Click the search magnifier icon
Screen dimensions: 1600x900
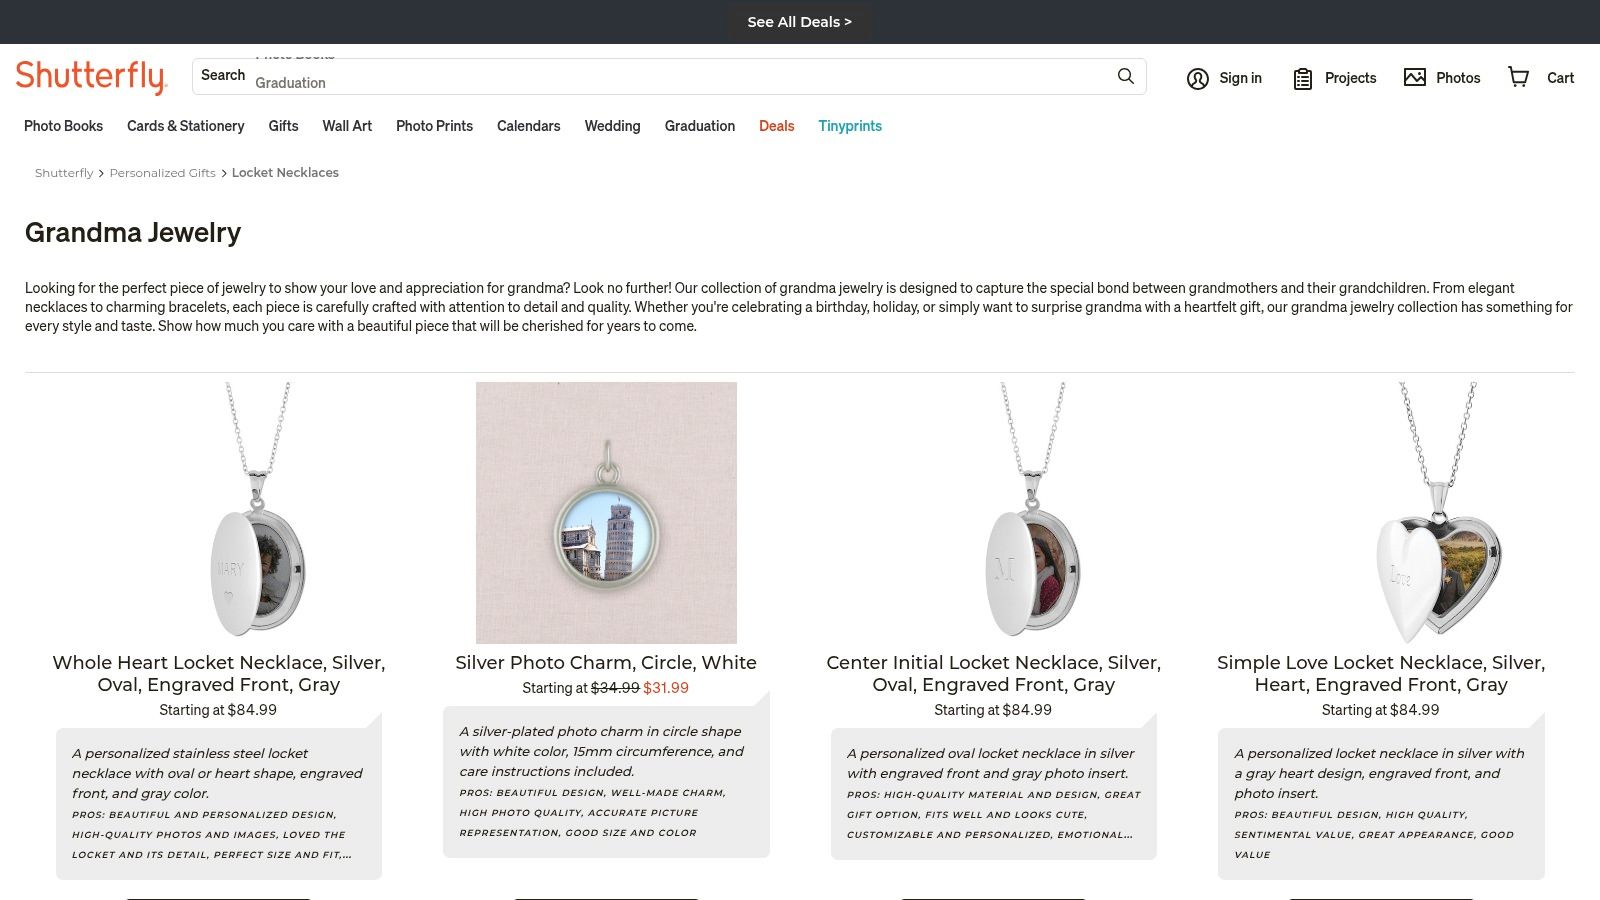[x=1125, y=76]
